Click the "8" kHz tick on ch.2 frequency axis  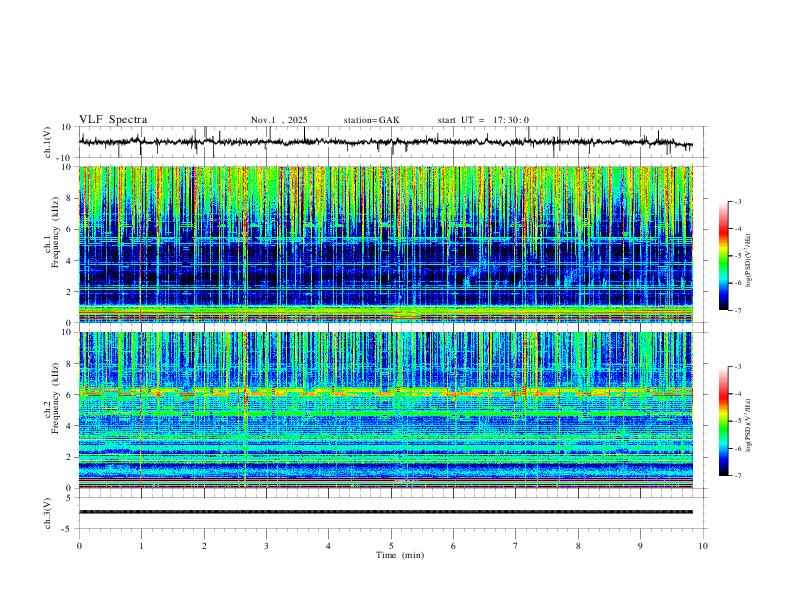[x=69, y=364]
